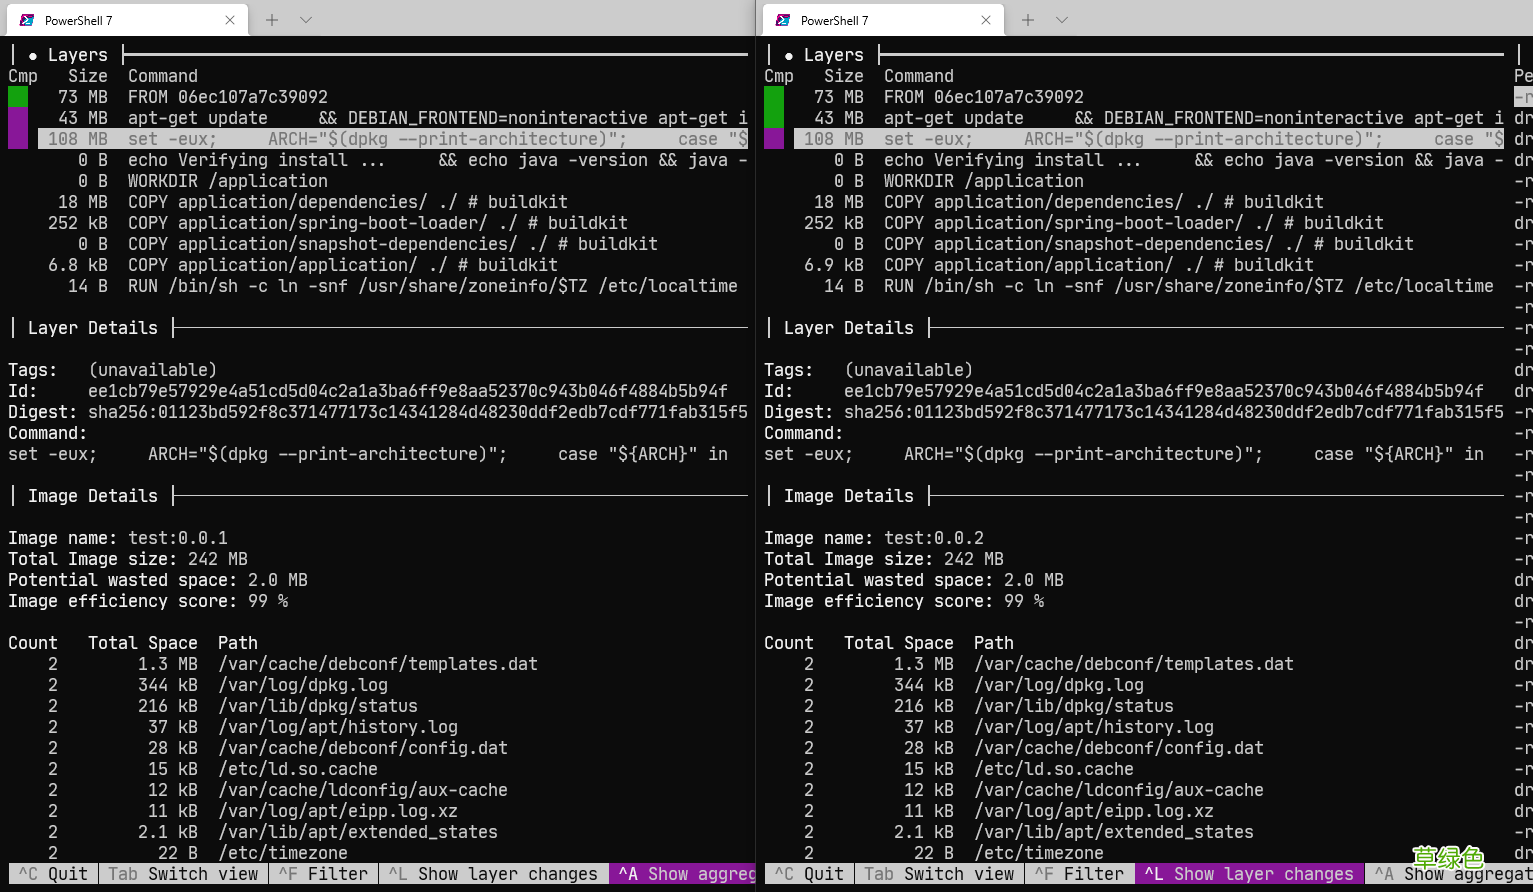Click Quit in the left dive status bar

pyautogui.click(x=52, y=873)
